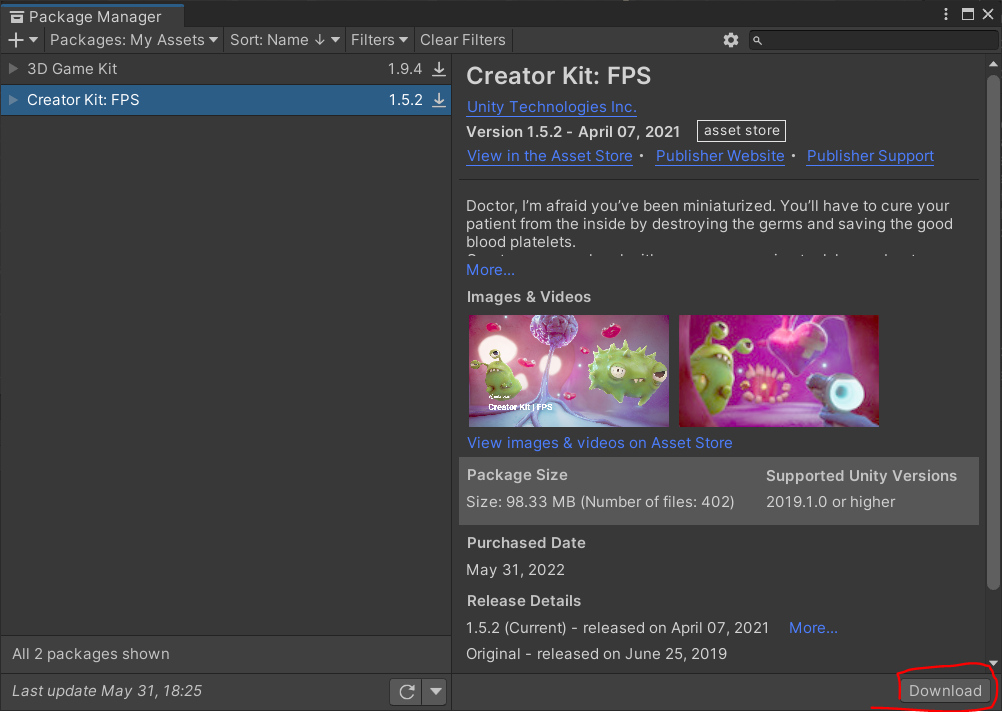The width and height of the screenshot is (1002, 712).
Task: Open the Publisher Website link
Action: (720, 156)
